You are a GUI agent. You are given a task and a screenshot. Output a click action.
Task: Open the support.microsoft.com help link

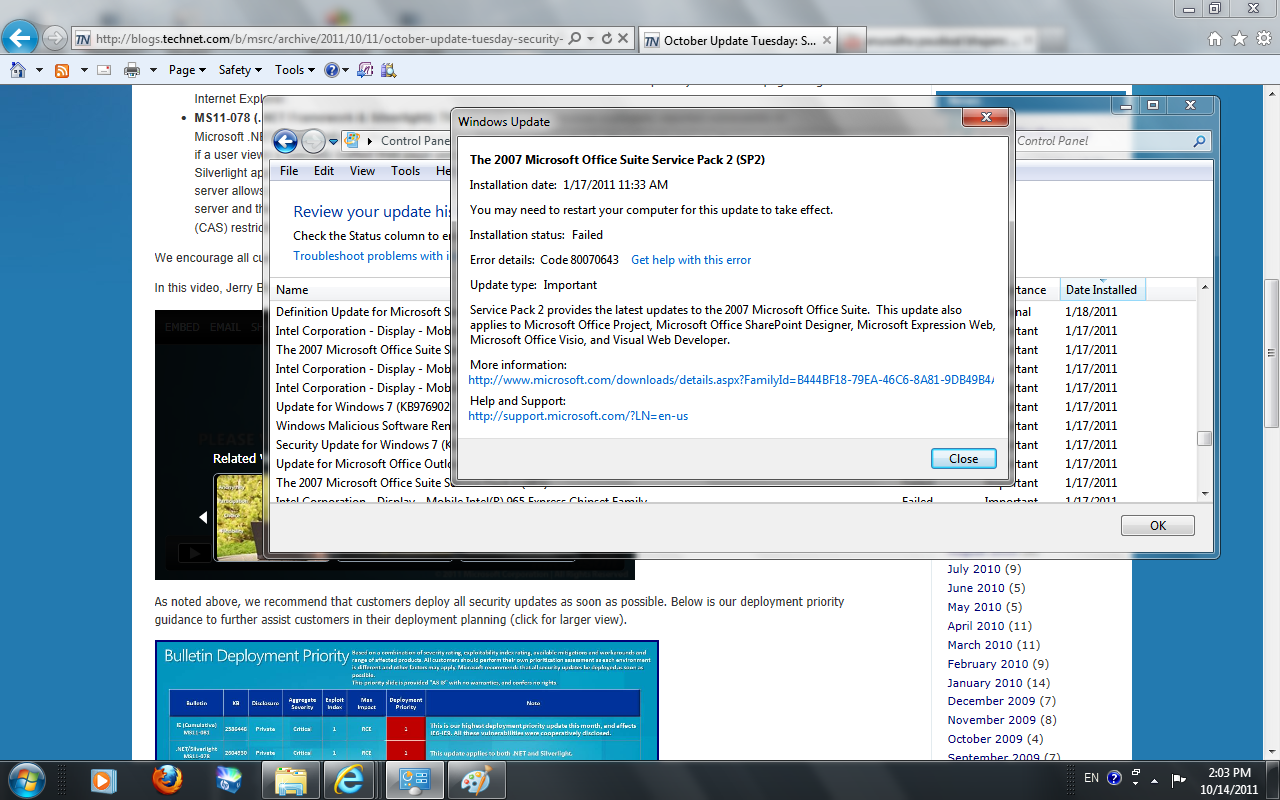(x=578, y=416)
